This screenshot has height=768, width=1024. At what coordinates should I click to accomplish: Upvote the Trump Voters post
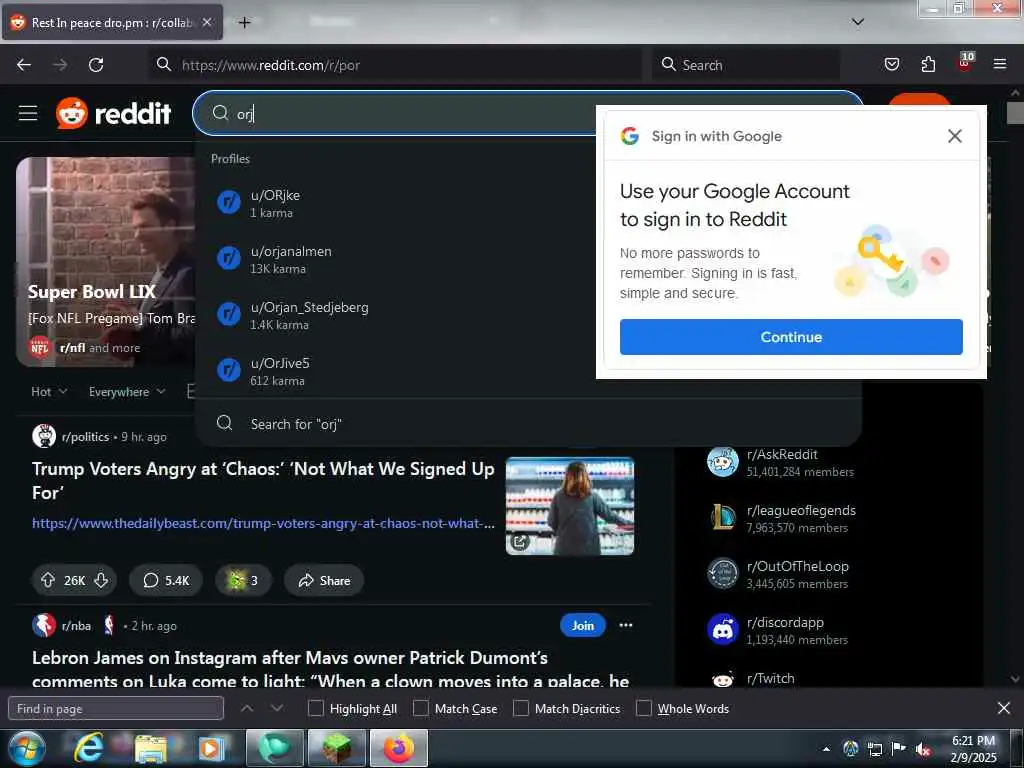(x=48, y=580)
